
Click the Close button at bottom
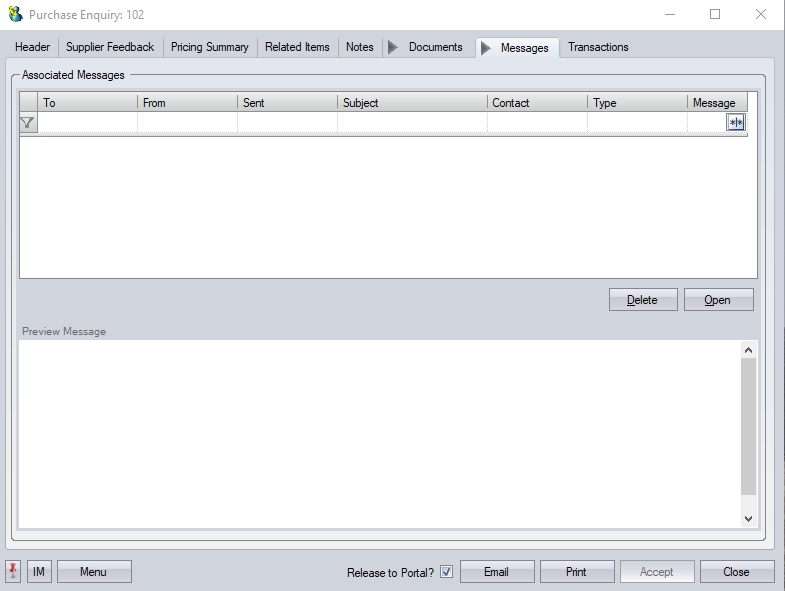737,571
